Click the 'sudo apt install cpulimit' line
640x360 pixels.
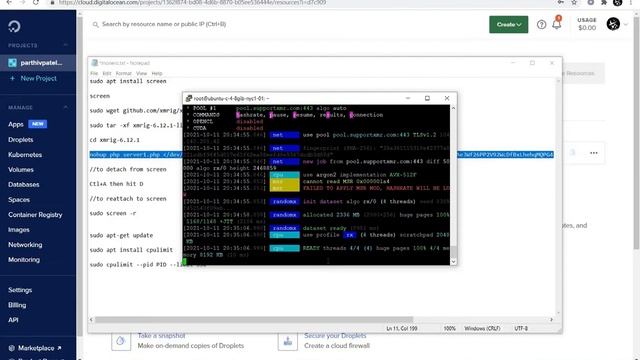coord(131,250)
